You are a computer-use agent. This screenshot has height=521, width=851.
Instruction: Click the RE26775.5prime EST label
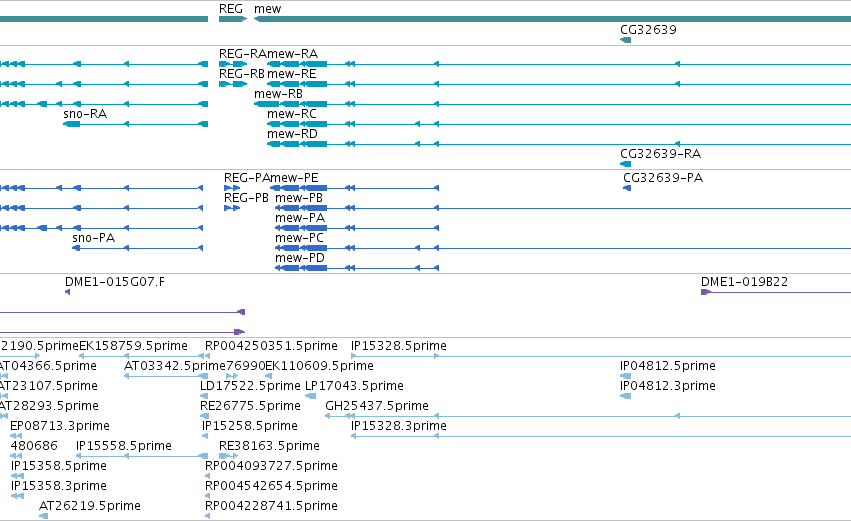pyautogui.click(x=250, y=406)
